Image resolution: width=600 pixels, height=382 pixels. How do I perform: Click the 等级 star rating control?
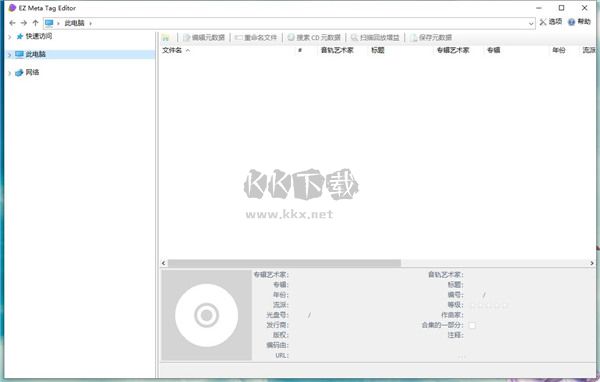coord(489,305)
